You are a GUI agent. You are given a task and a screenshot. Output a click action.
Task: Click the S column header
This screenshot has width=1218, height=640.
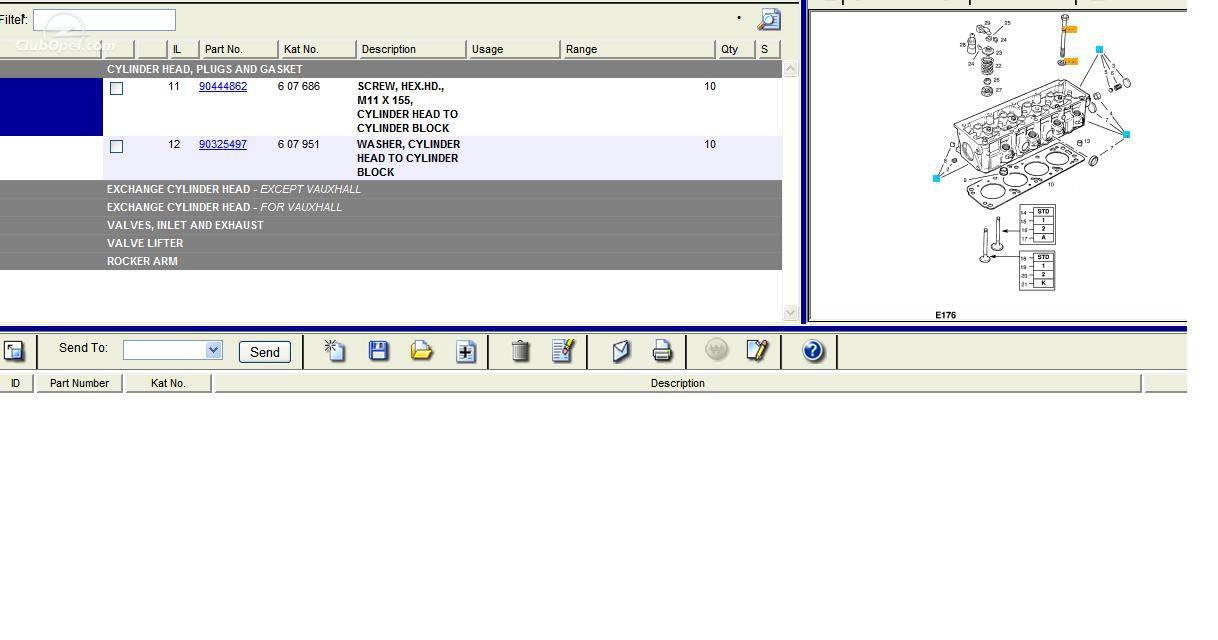pyautogui.click(x=767, y=49)
